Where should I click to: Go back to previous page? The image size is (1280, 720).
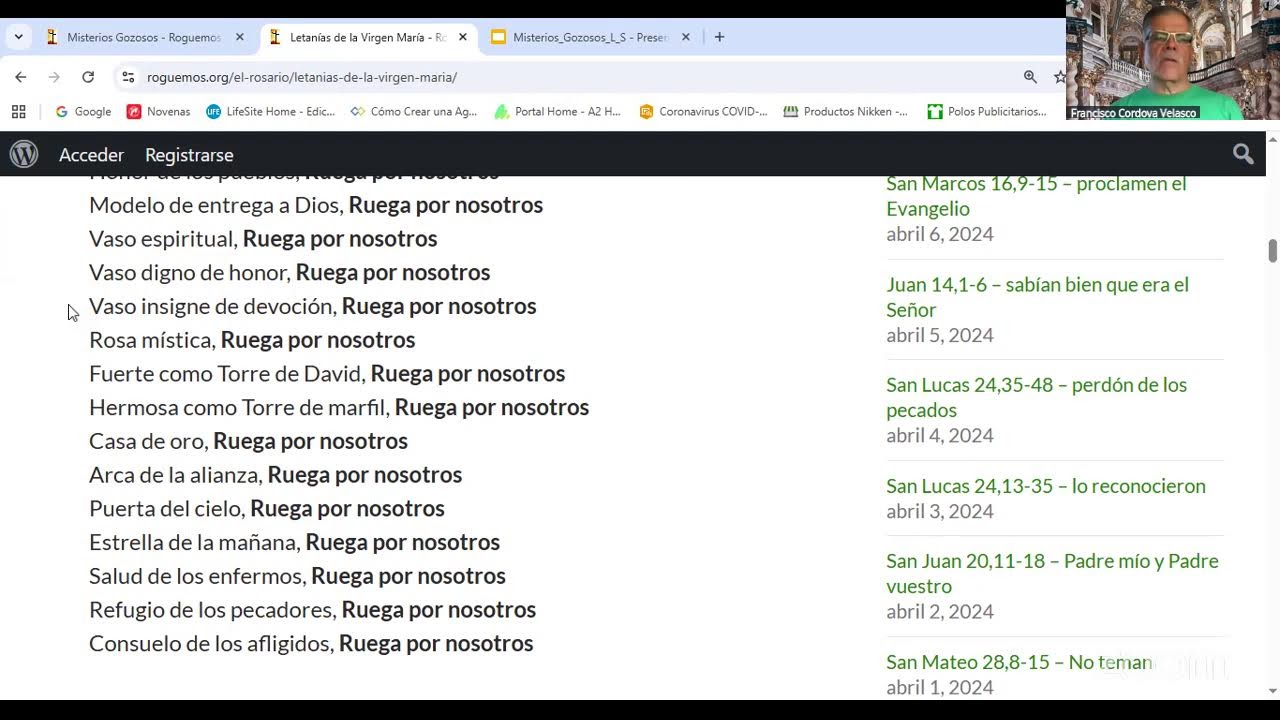point(21,77)
